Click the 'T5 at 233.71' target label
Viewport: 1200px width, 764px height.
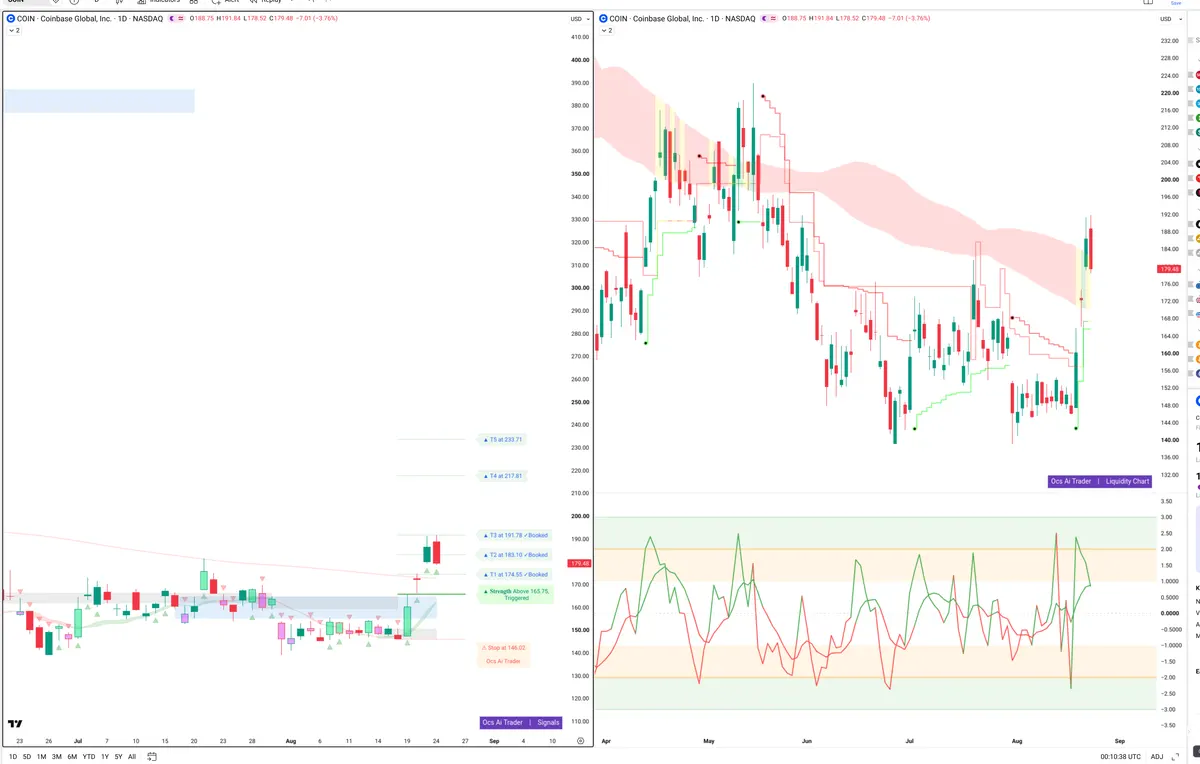(502, 439)
